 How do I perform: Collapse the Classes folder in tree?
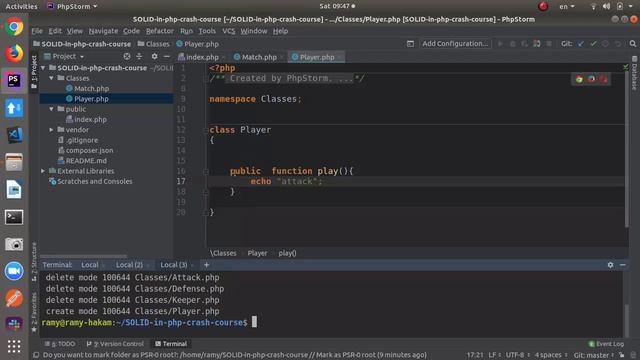tap(51, 78)
